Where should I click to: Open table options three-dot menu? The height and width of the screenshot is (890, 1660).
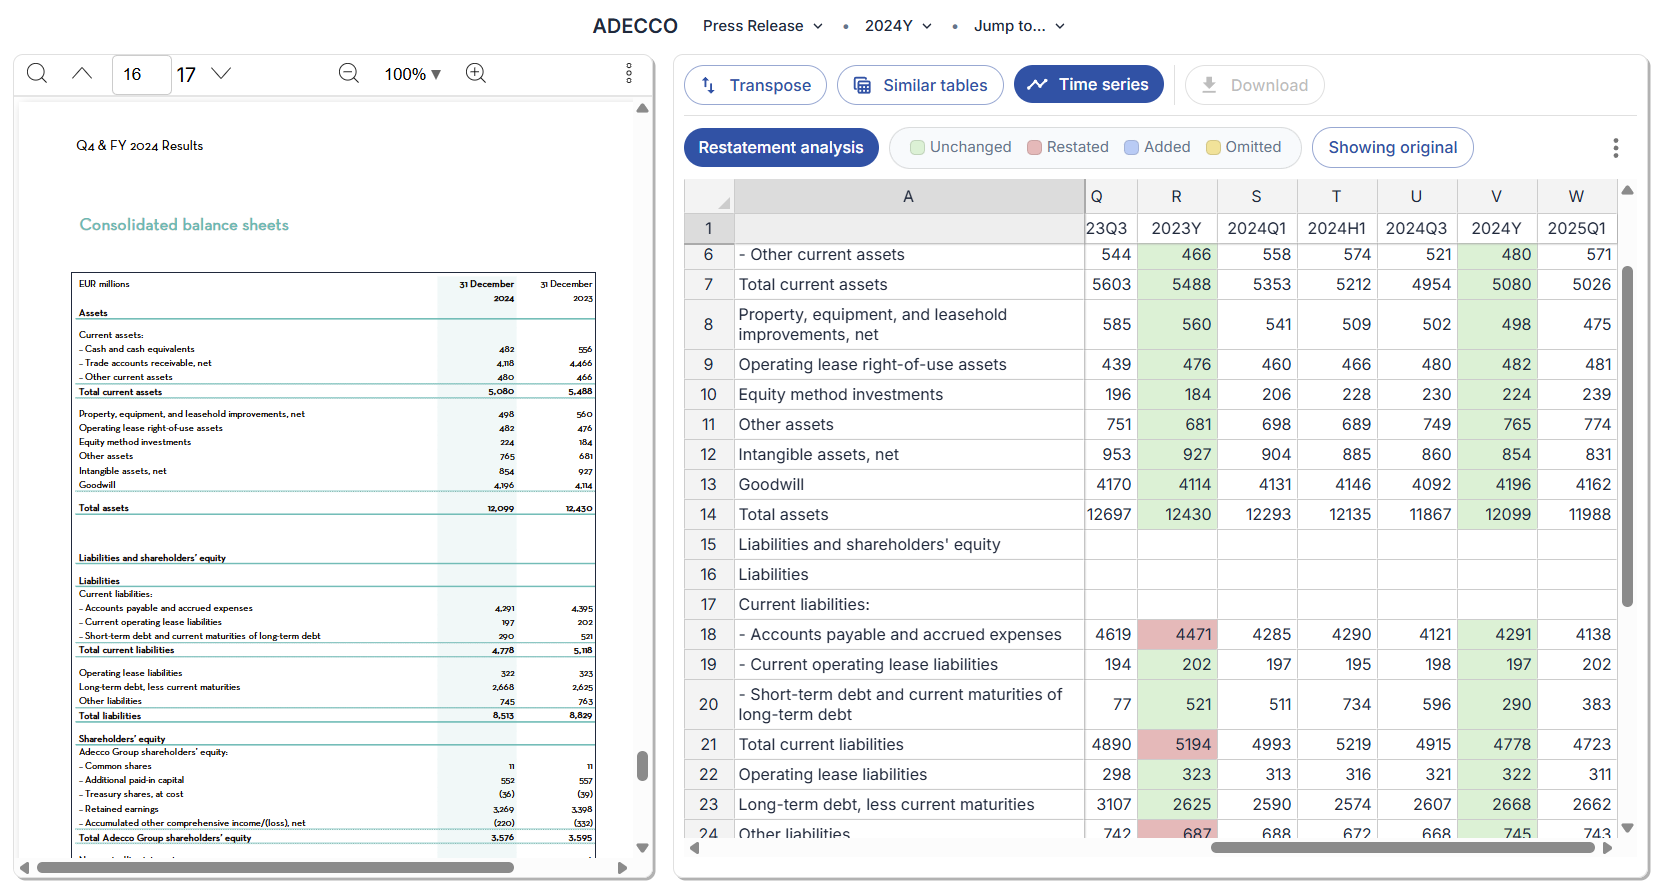tap(1615, 148)
